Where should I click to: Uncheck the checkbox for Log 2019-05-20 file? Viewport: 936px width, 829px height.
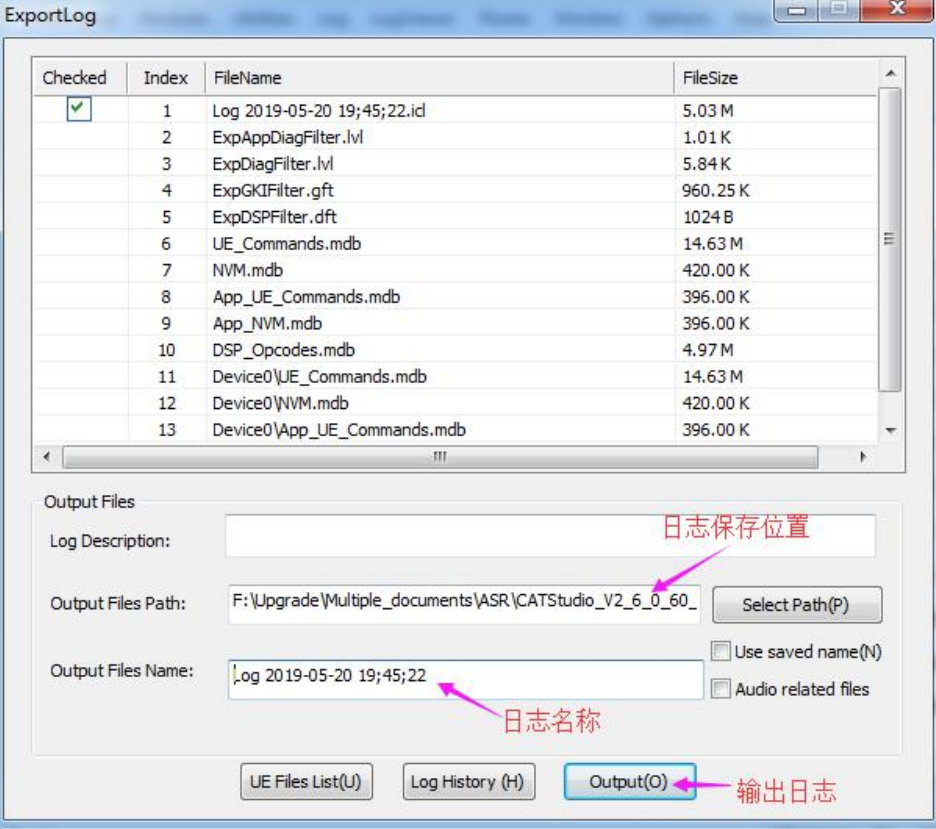(79, 110)
